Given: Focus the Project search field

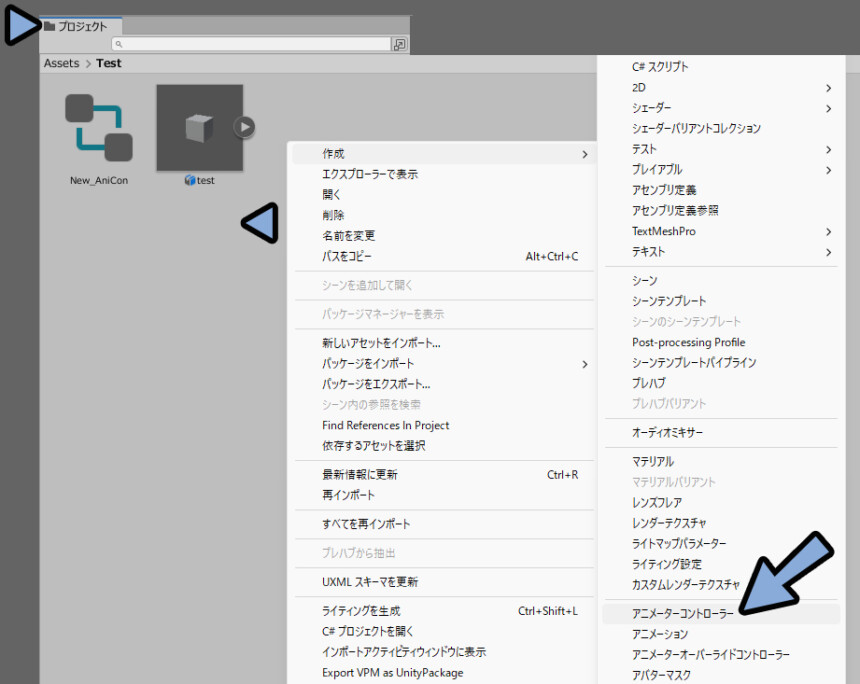Looking at the screenshot, I should point(251,44).
